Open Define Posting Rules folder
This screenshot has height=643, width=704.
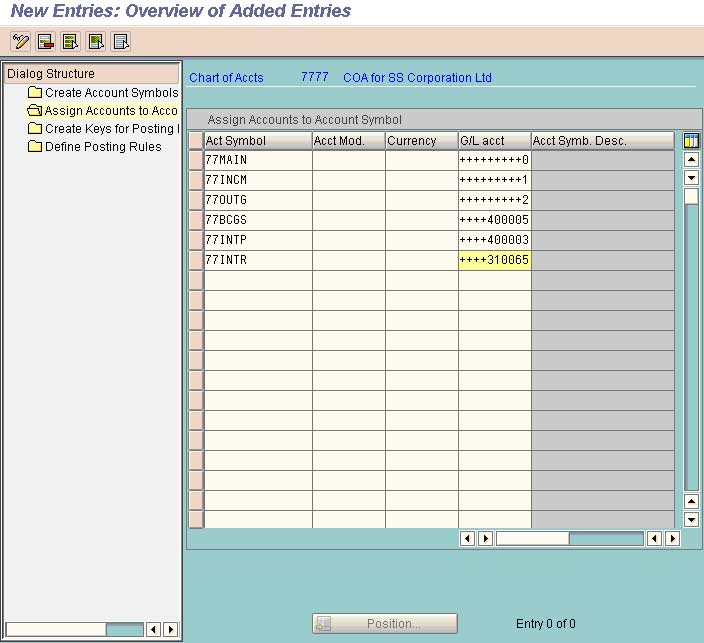click(x=94, y=146)
